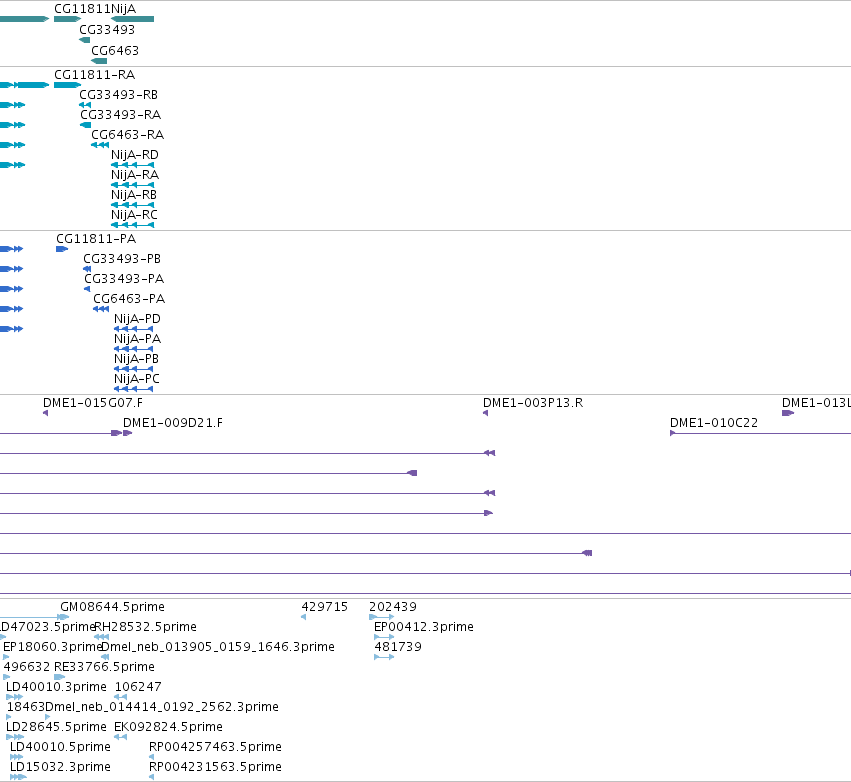
Task: Select transcript NijA-RB
Action: pyautogui.click(x=132, y=205)
